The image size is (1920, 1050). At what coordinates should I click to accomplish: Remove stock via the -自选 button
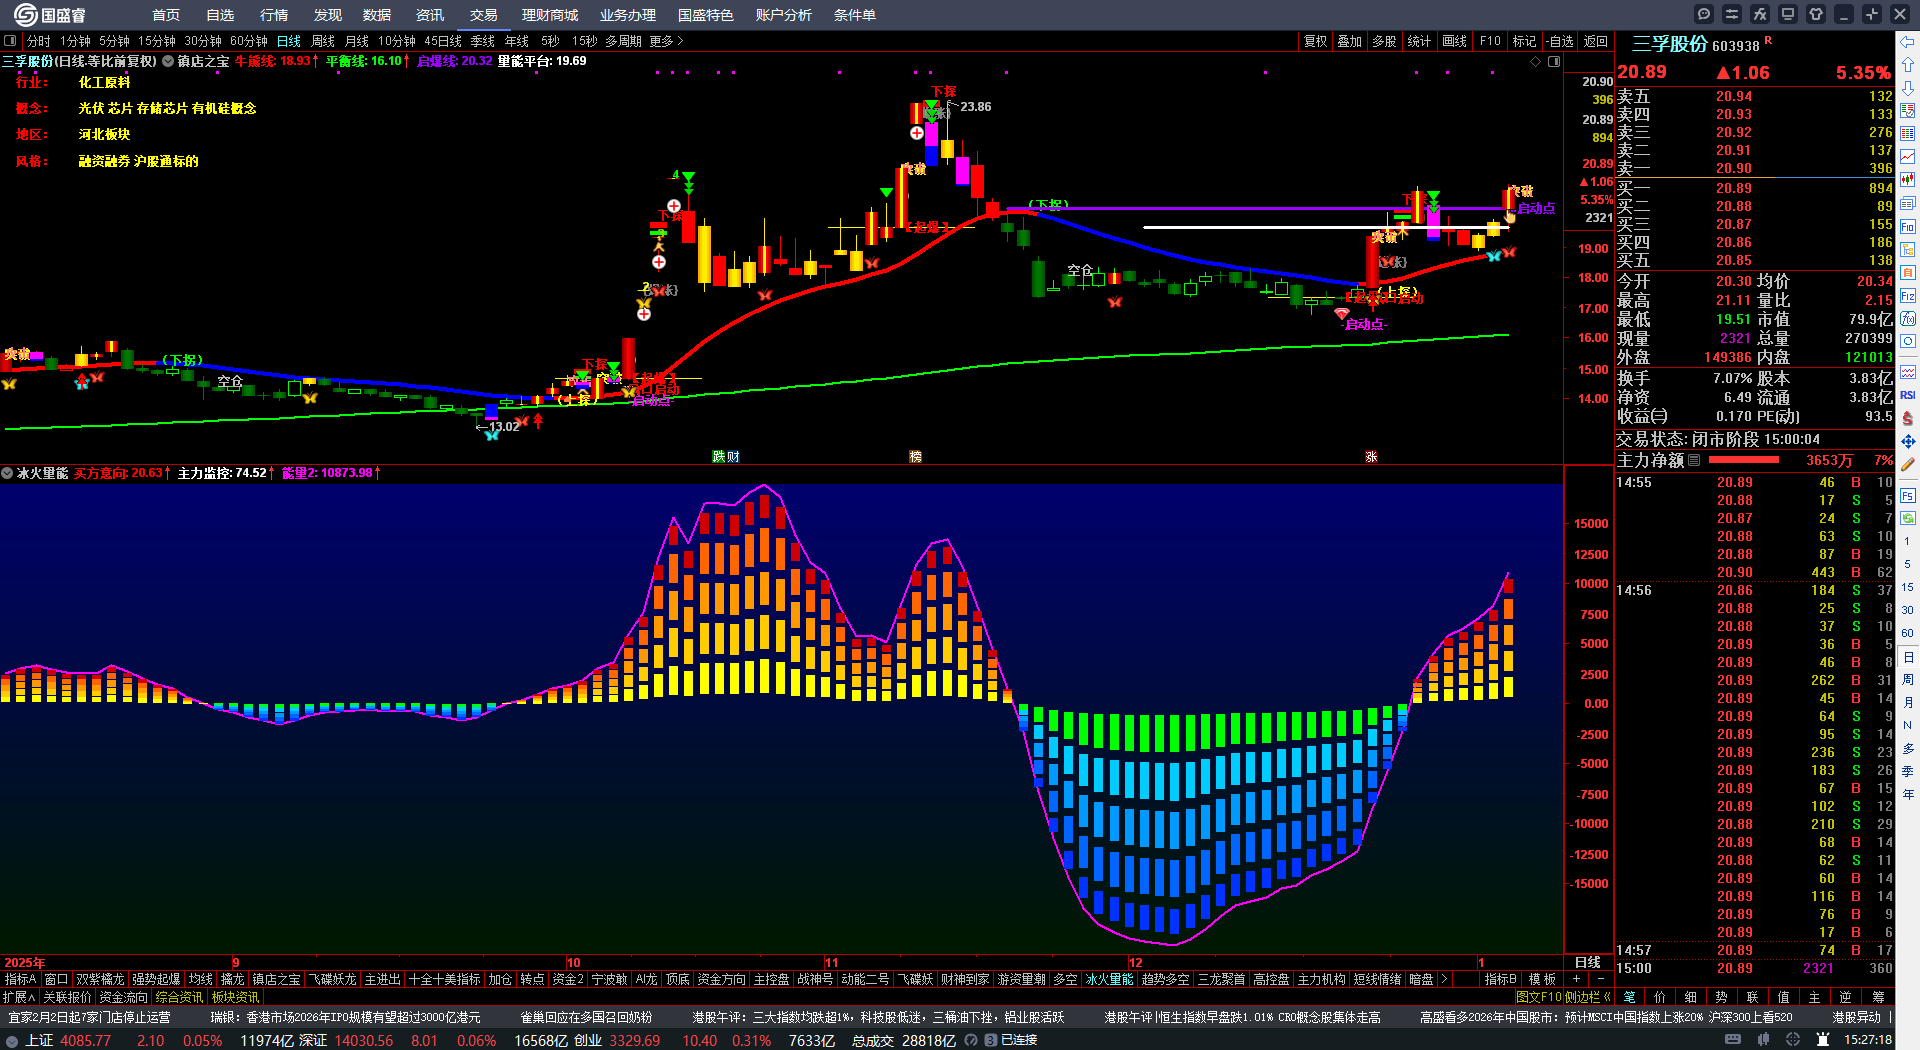click(1560, 41)
